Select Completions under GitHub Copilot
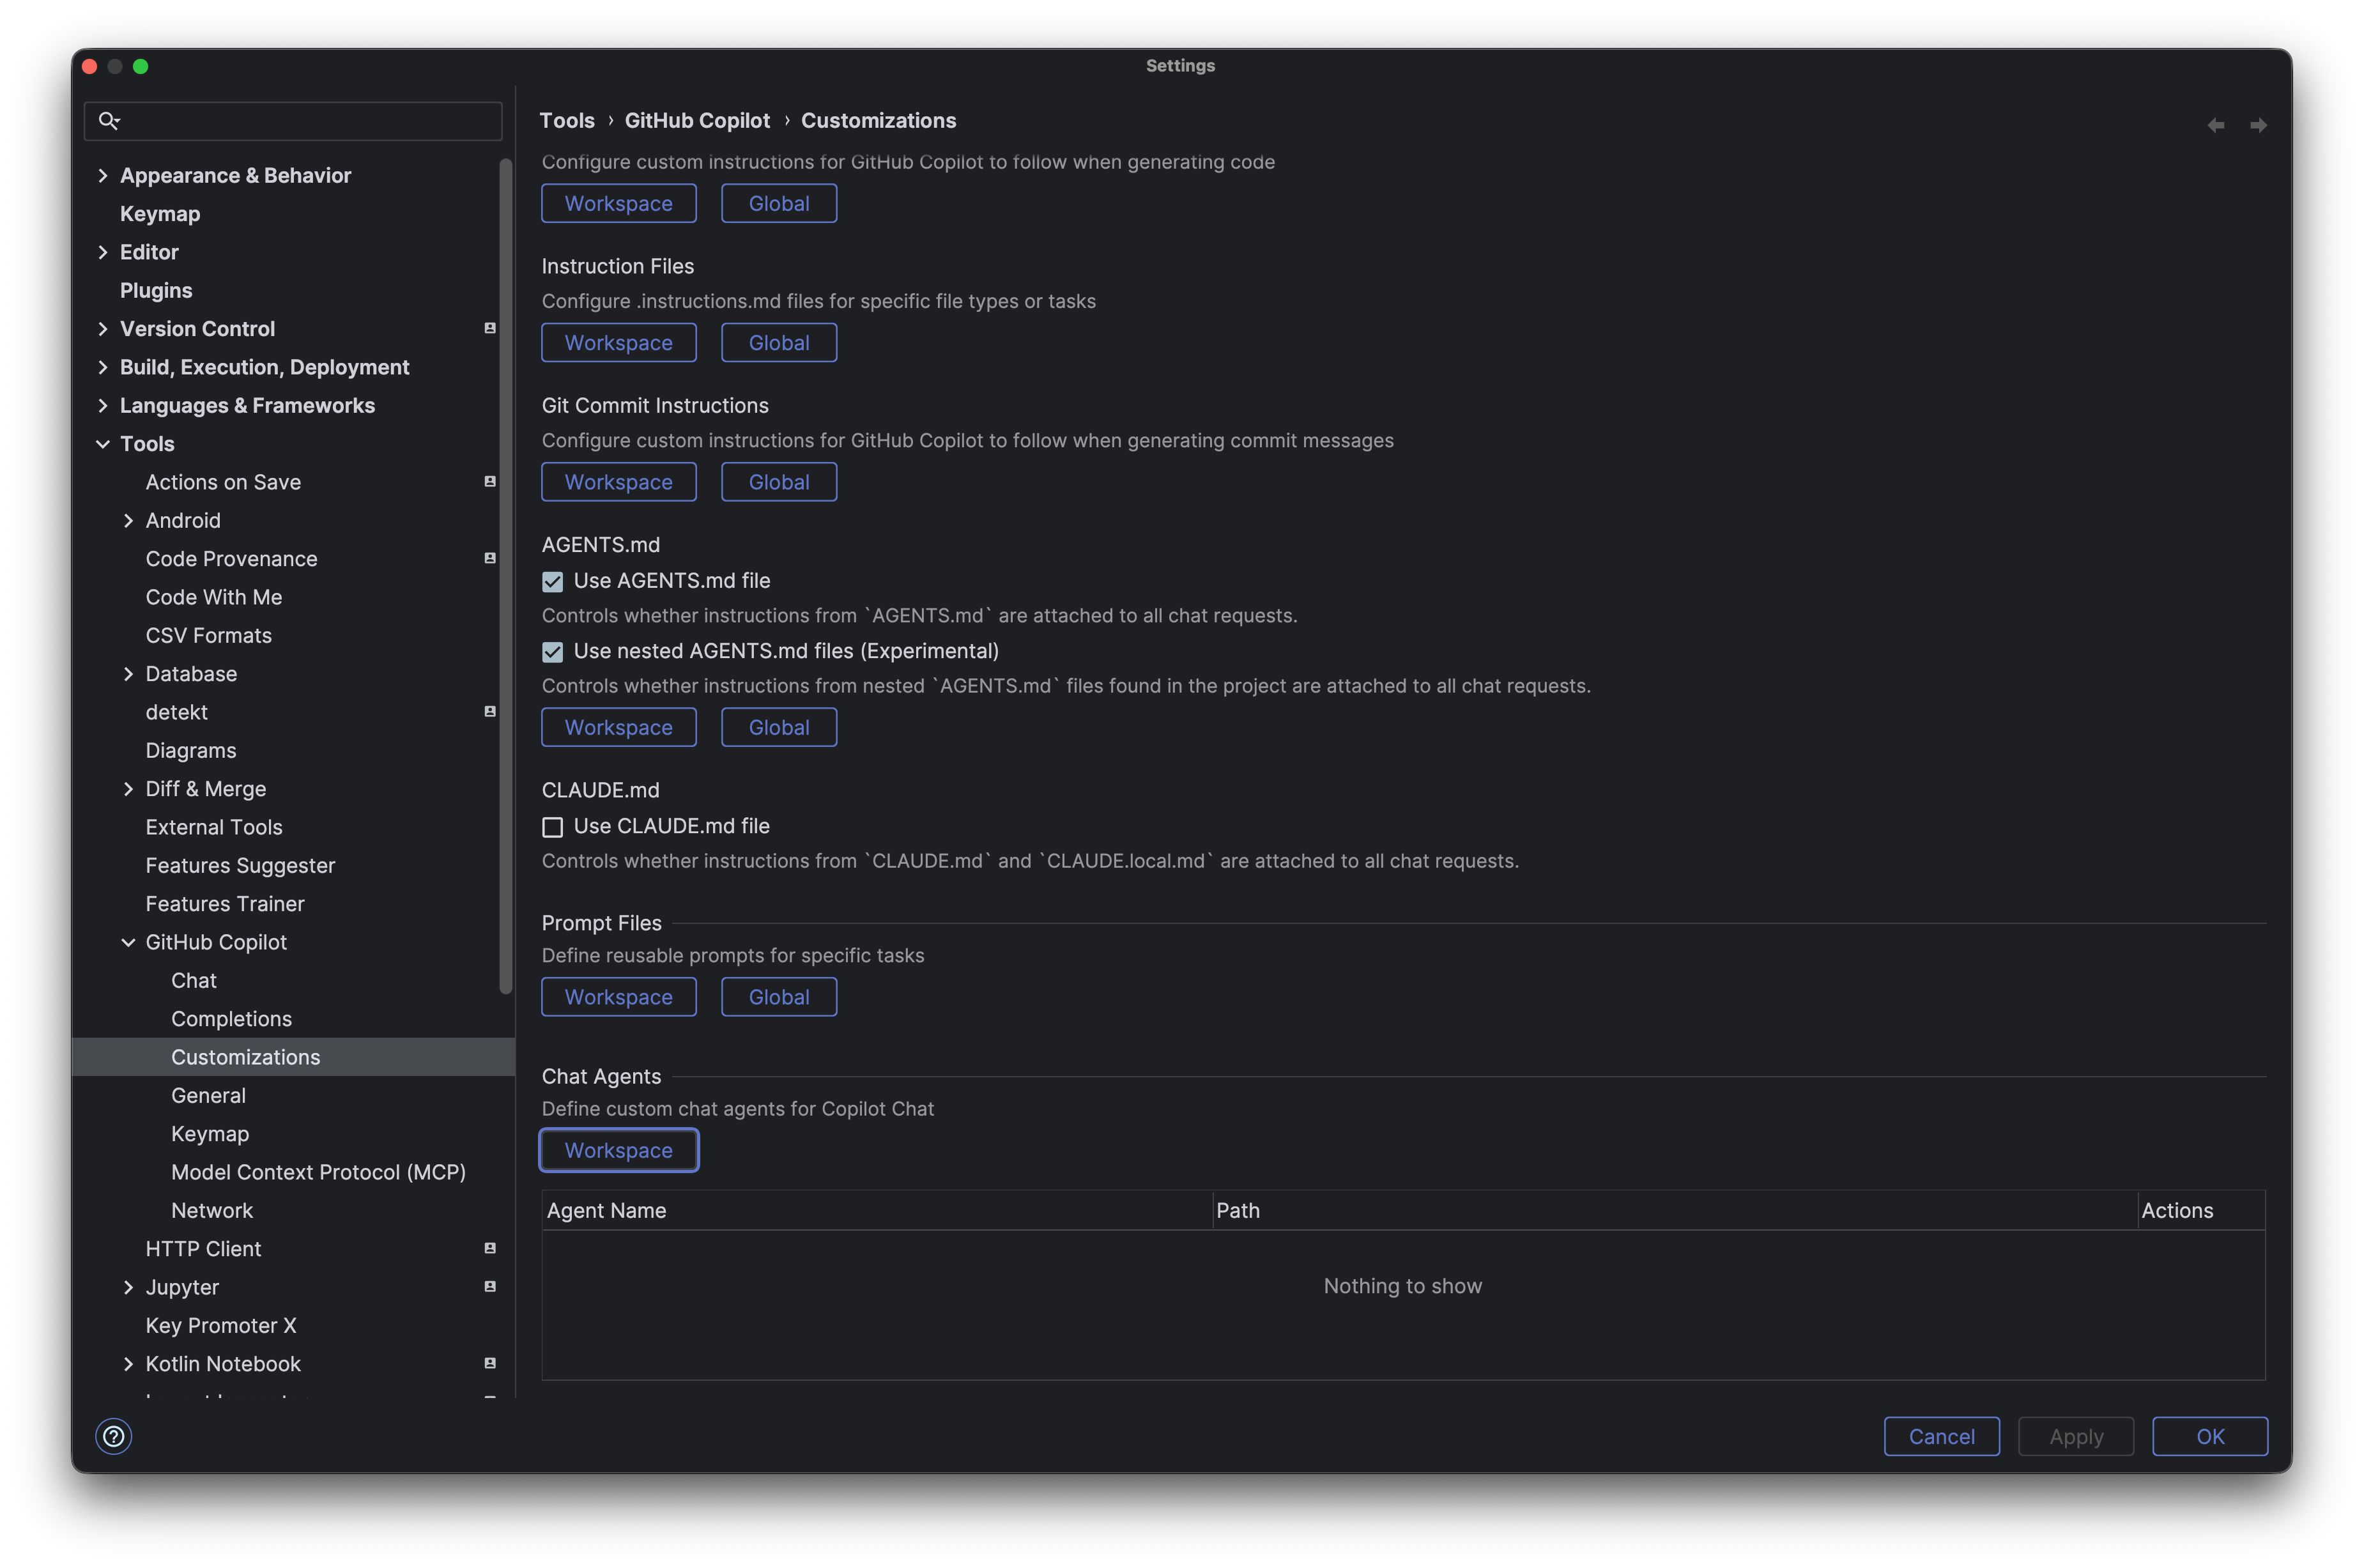Image resolution: width=2364 pixels, height=1568 pixels. (x=231, y=1018)
